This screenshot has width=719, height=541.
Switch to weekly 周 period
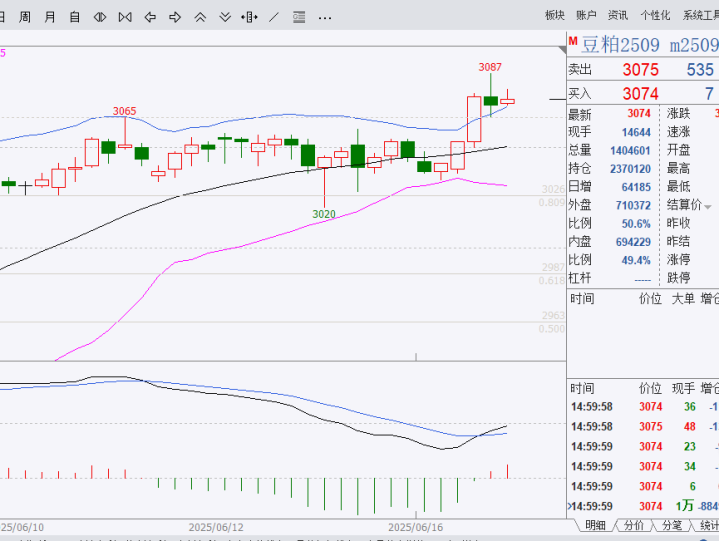tap(25, 16)
